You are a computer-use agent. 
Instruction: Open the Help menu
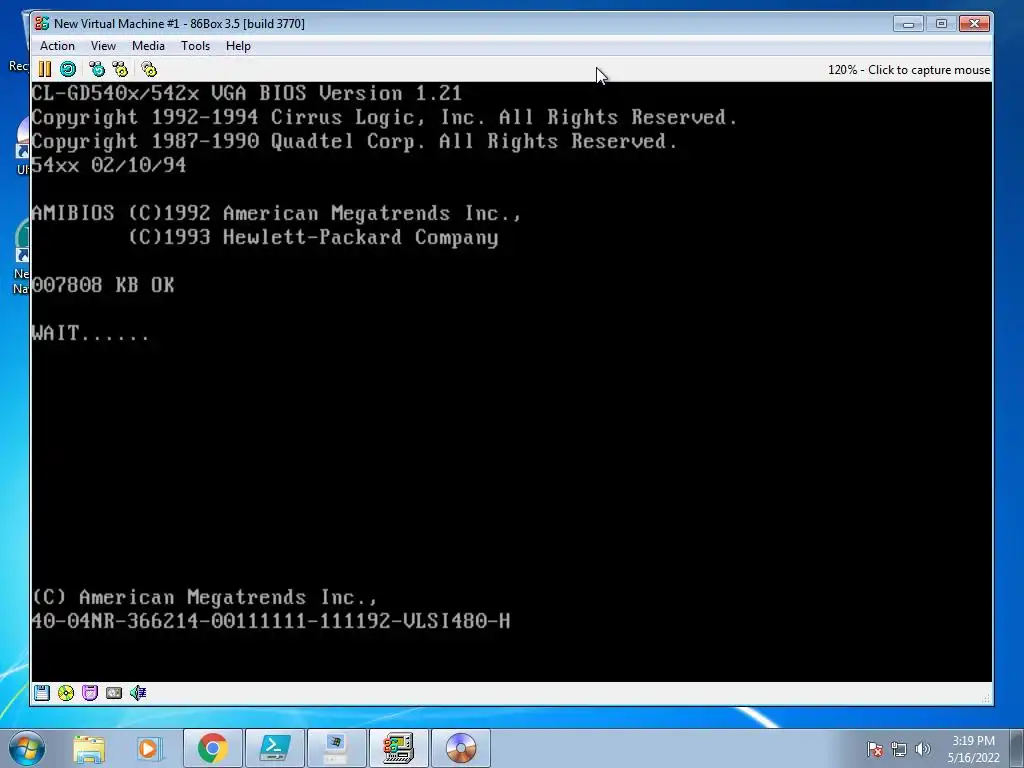point(238,46)
